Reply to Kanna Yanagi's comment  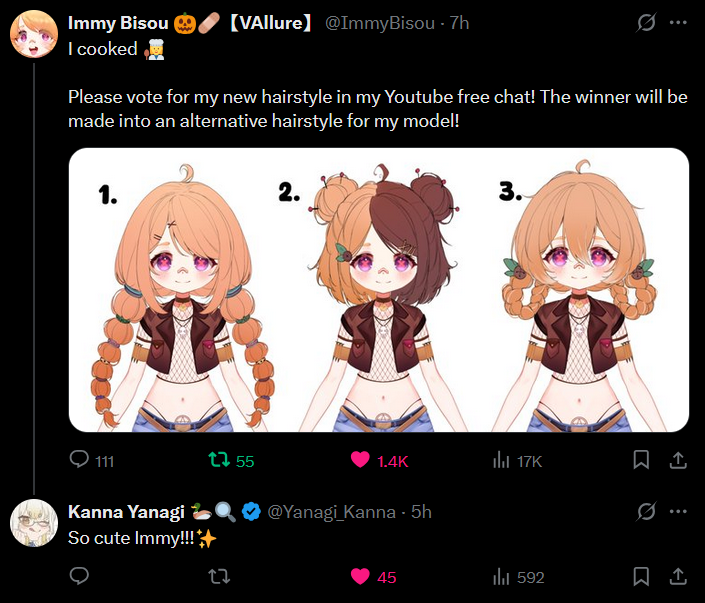point(80,576)
